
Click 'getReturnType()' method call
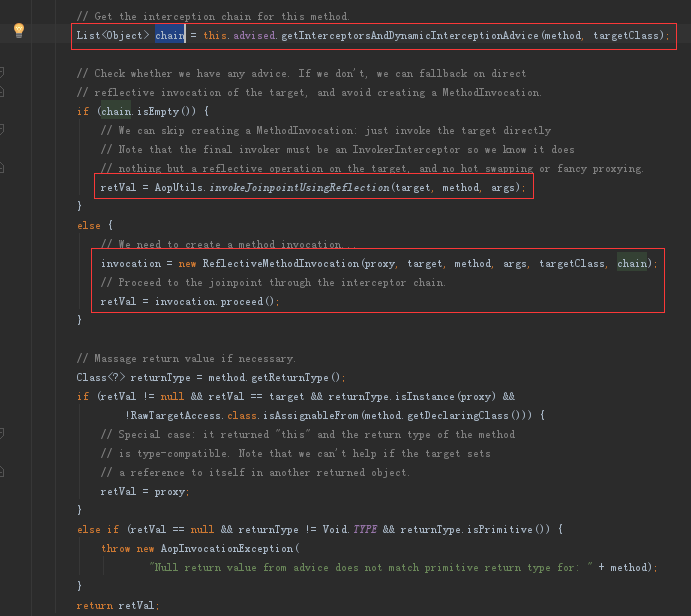pos(296,378)
